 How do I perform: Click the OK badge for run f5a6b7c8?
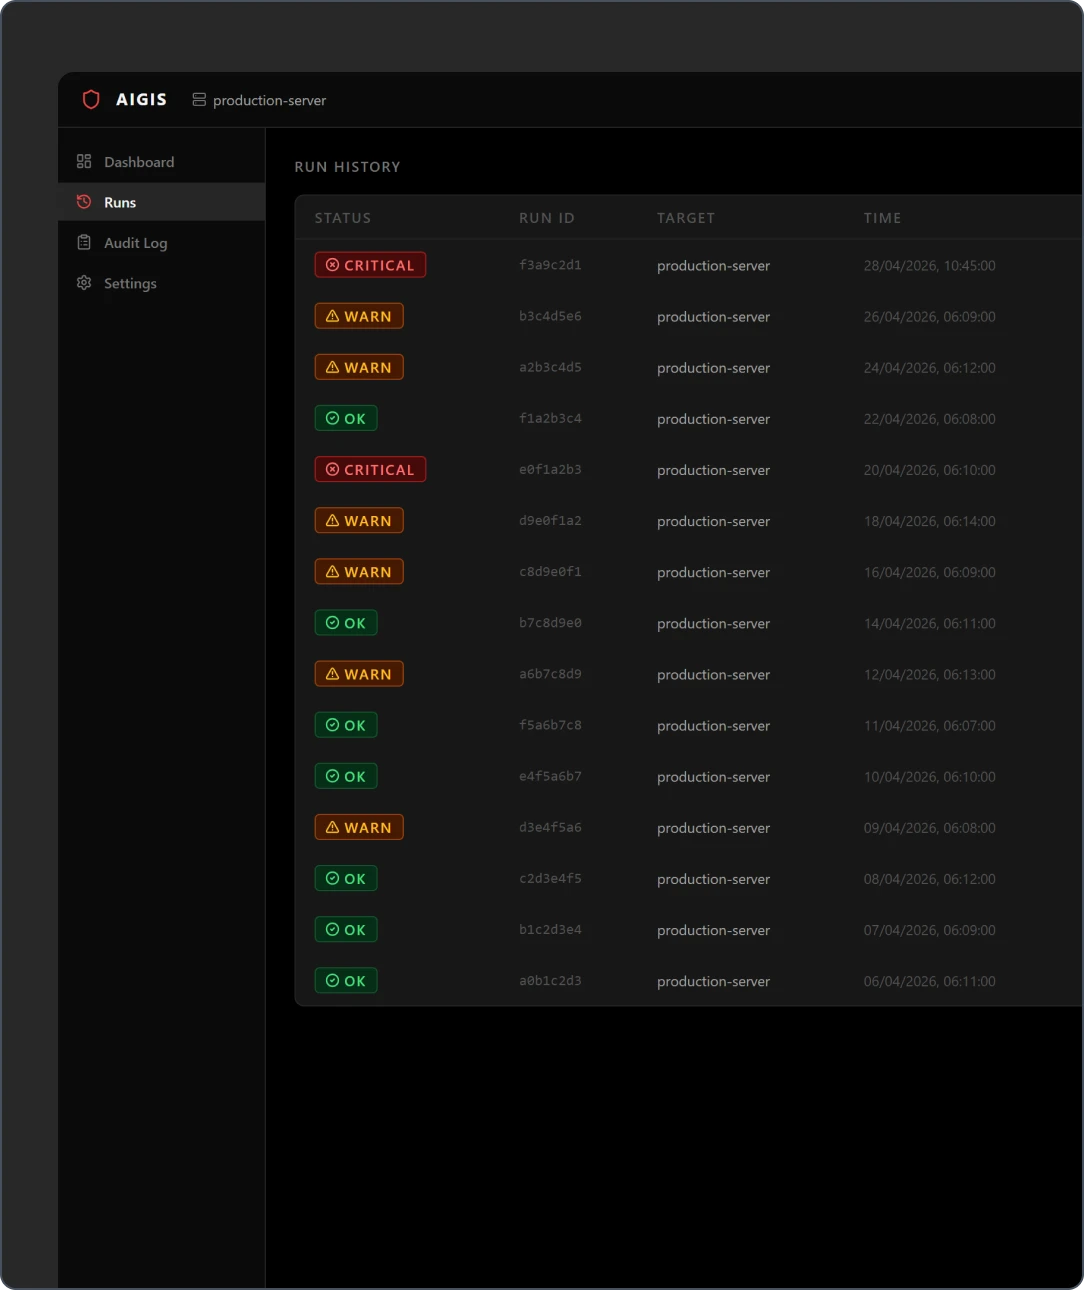[346, 725]
